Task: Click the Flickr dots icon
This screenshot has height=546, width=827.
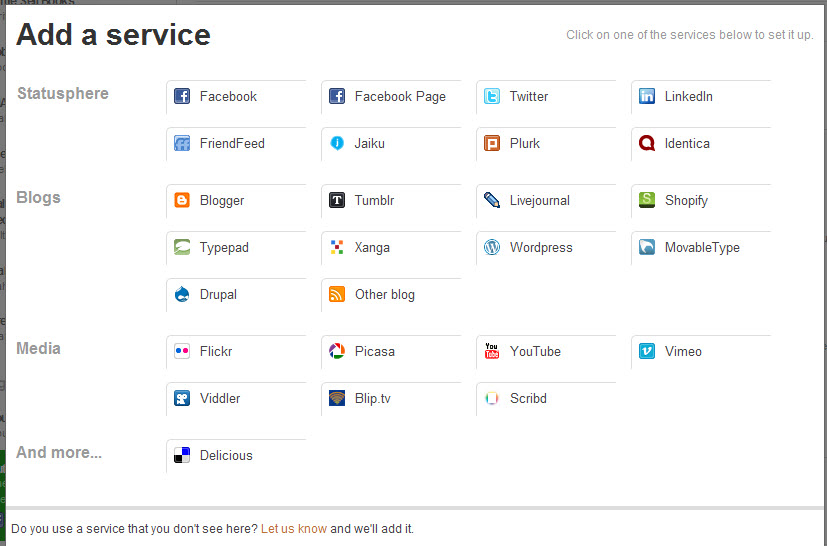Action: (x=182, y=351)
